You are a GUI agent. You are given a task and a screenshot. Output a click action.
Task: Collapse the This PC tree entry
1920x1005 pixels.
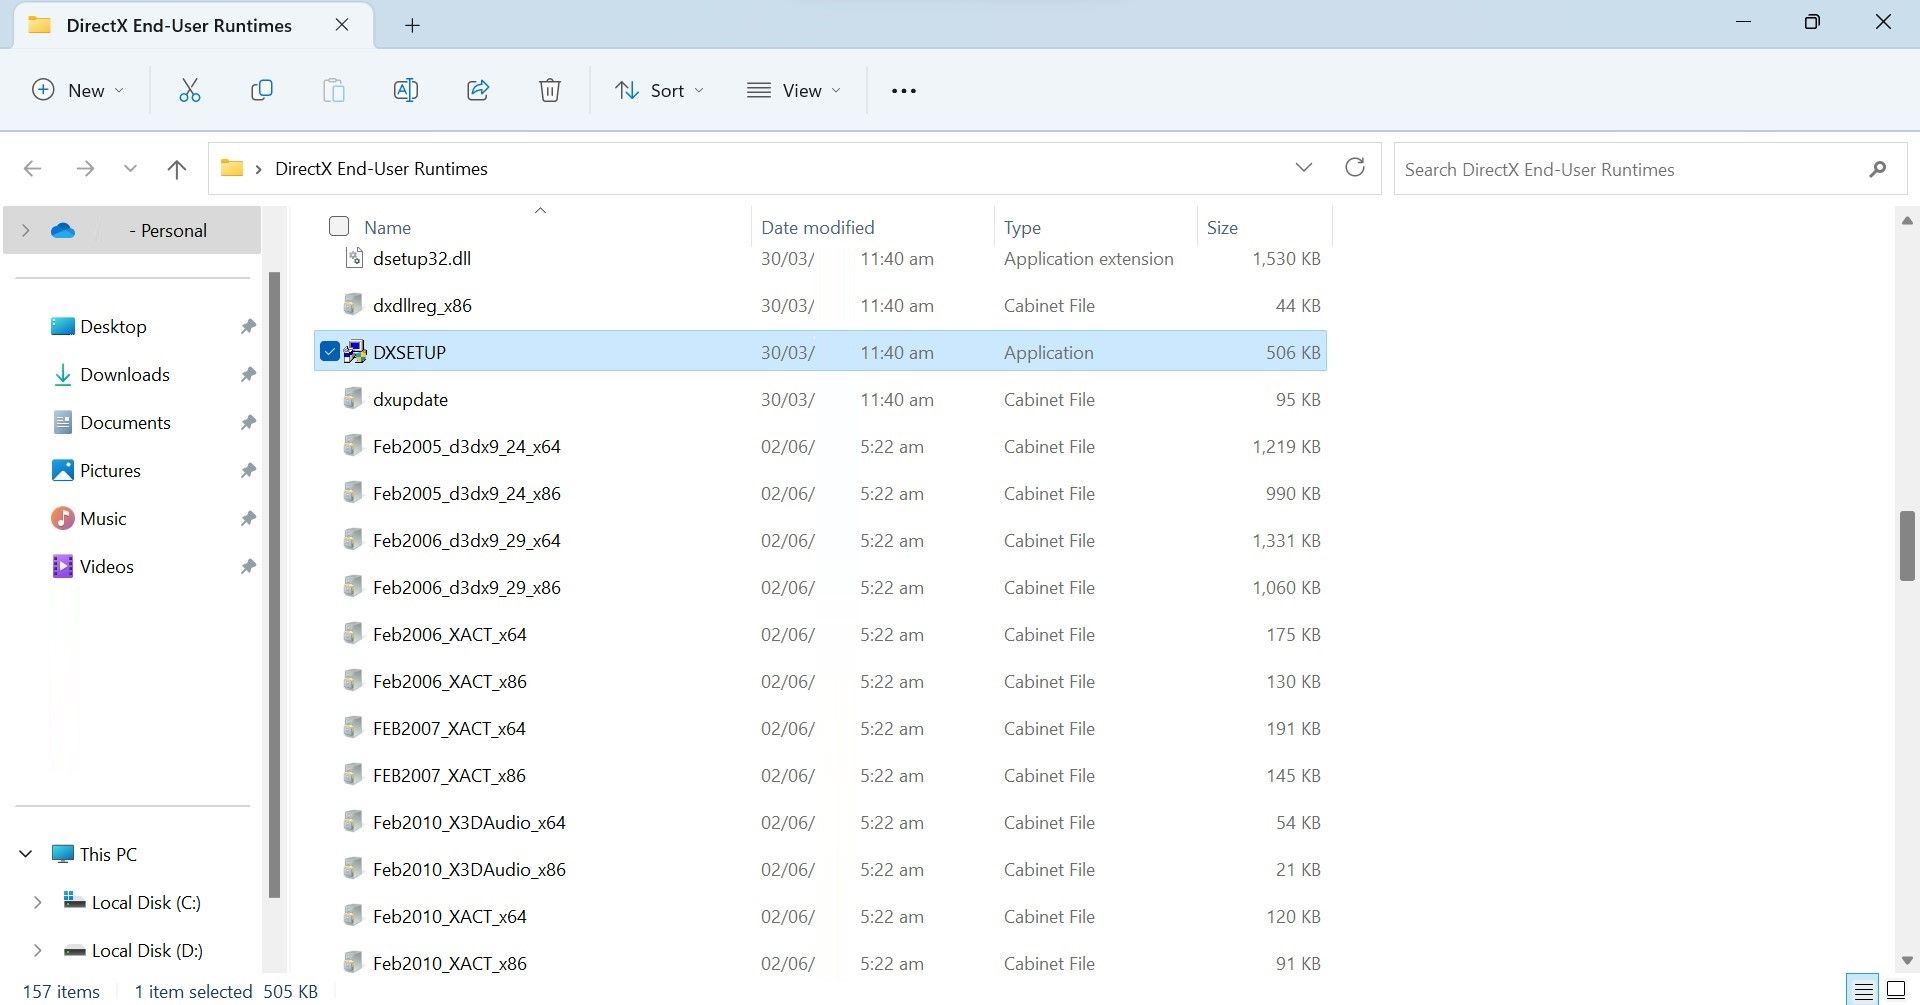pos(25,853)
